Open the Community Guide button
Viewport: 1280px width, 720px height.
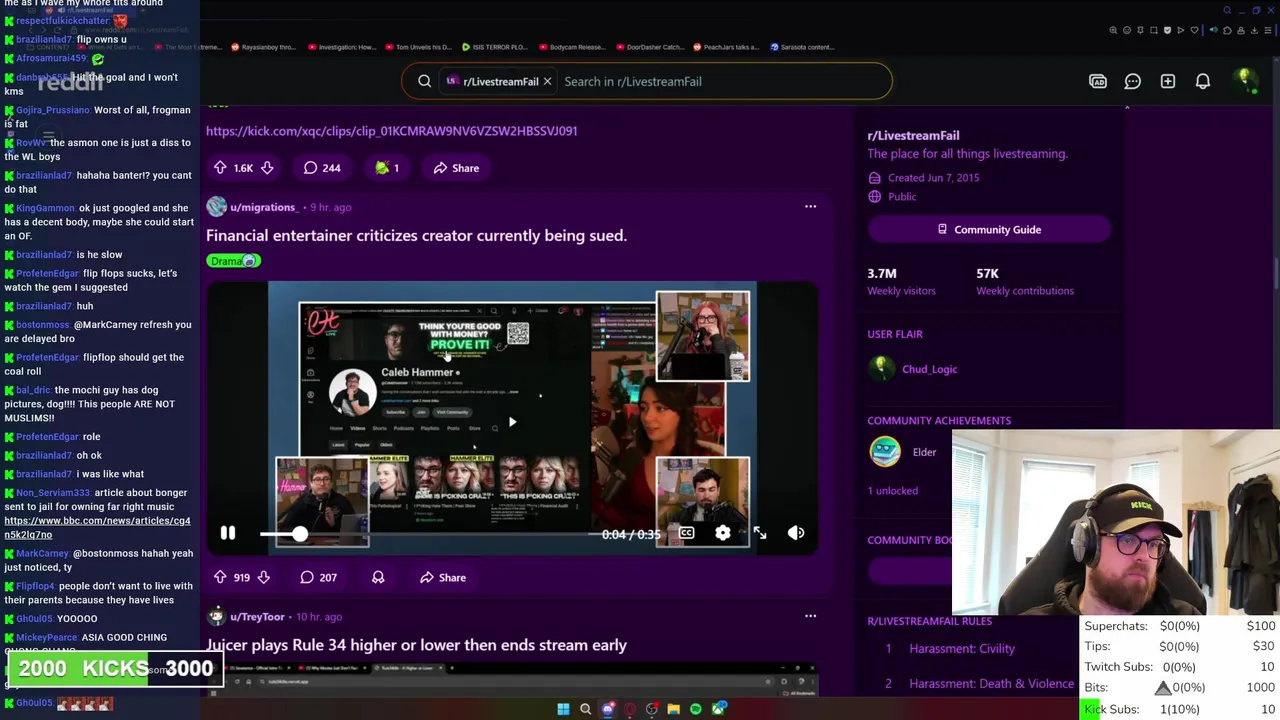click(x=989, y=229)
